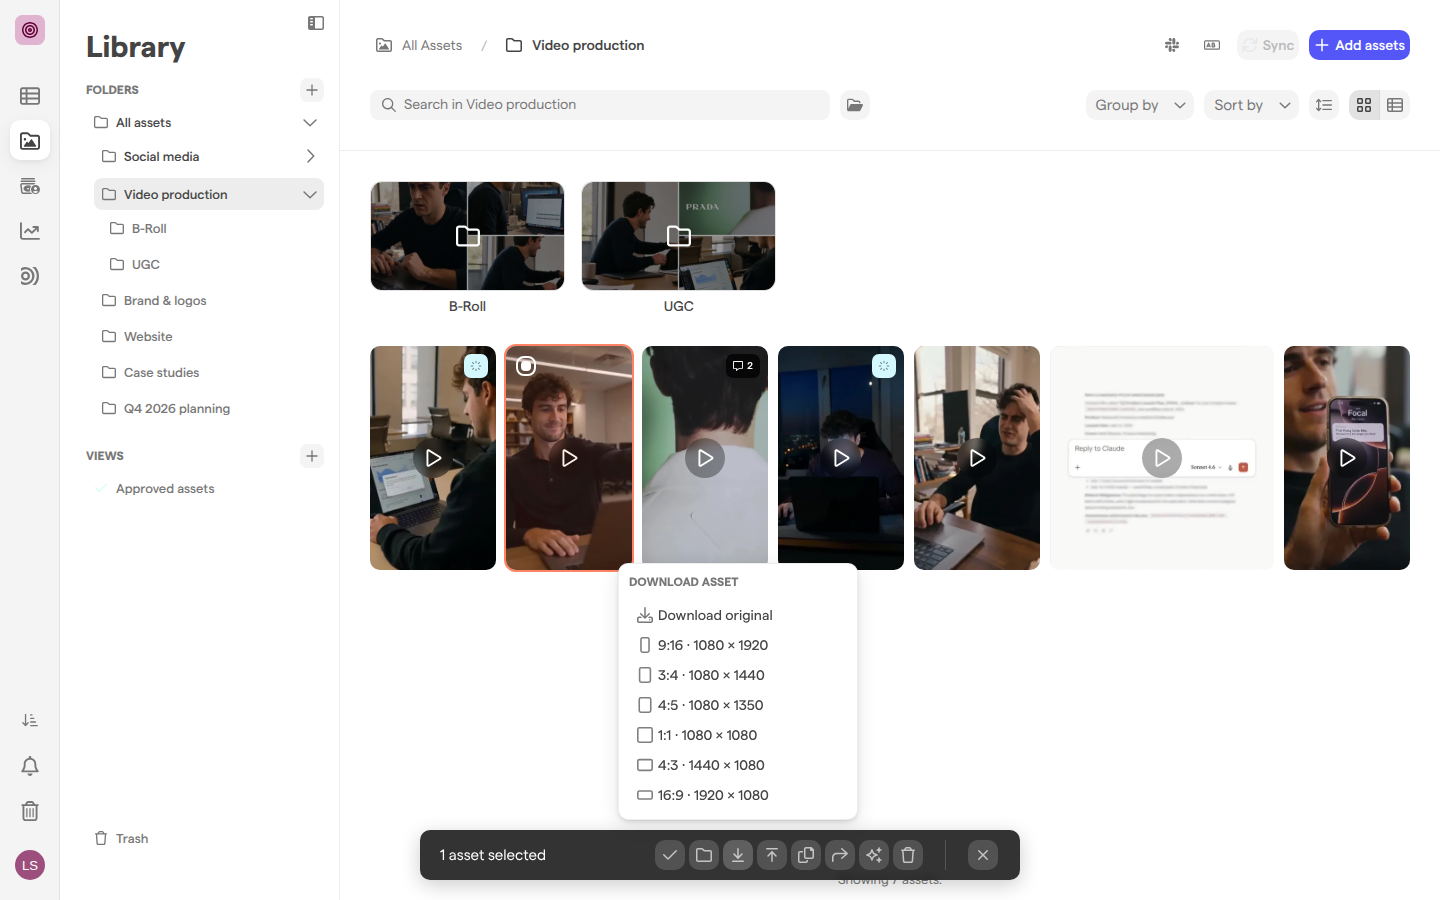Click the open-folder icon beside search

(855, 105)
